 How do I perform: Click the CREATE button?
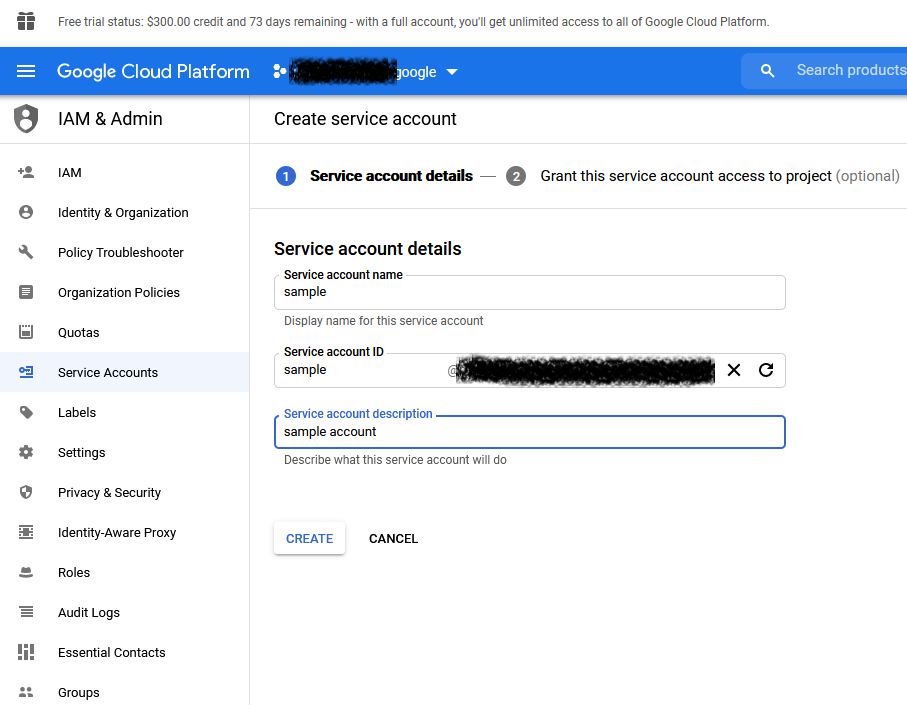[x=309, y=538]
